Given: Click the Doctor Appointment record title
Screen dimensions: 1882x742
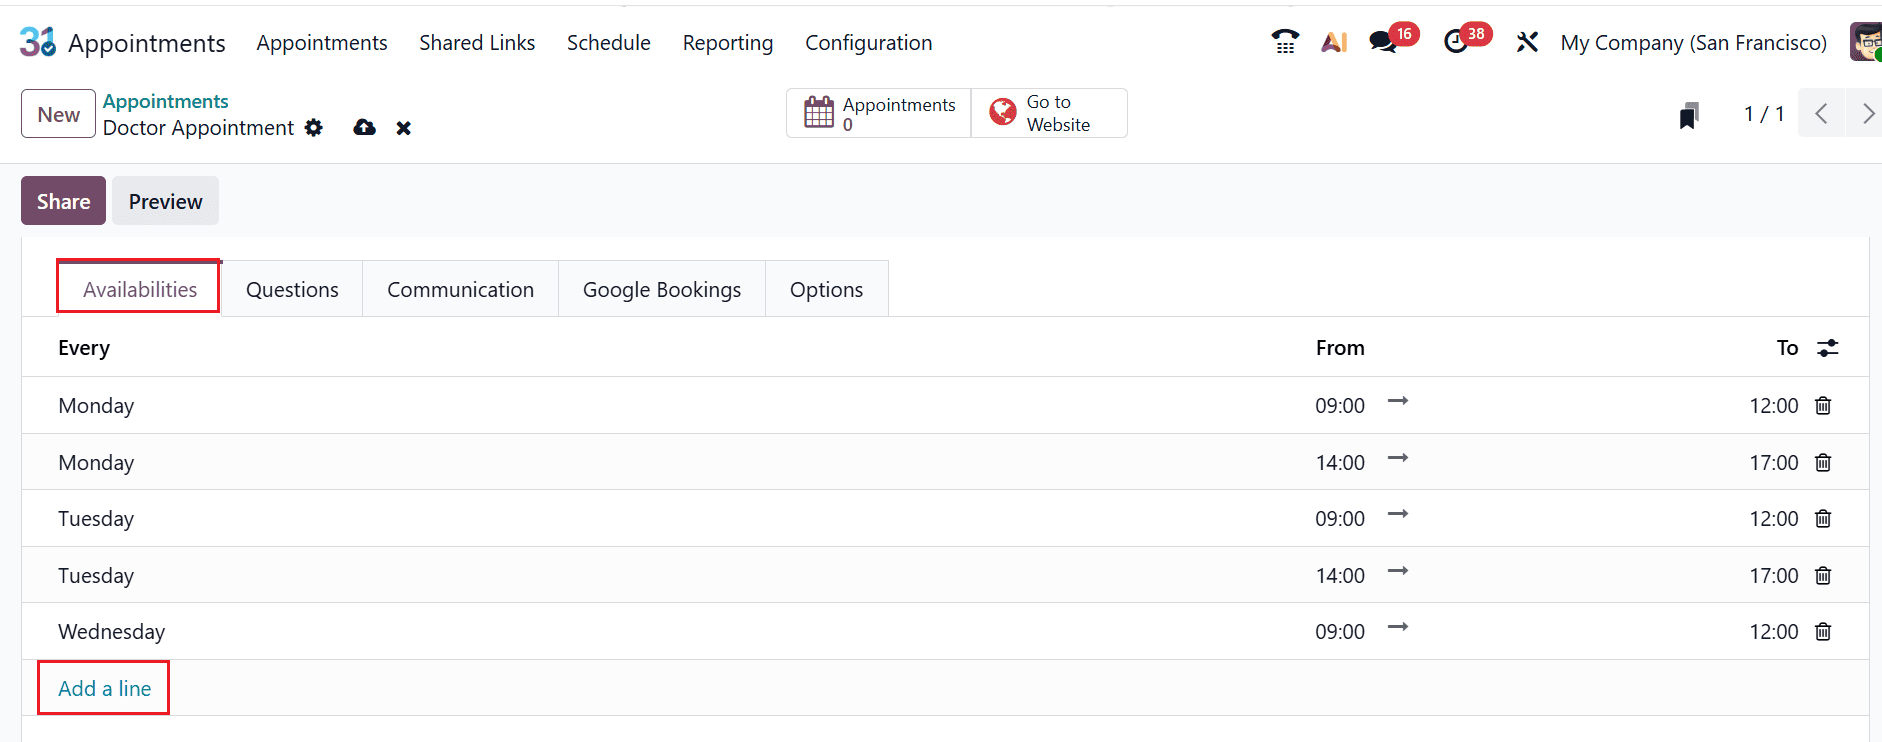Looking at the screenshot, I should [198, 128].
